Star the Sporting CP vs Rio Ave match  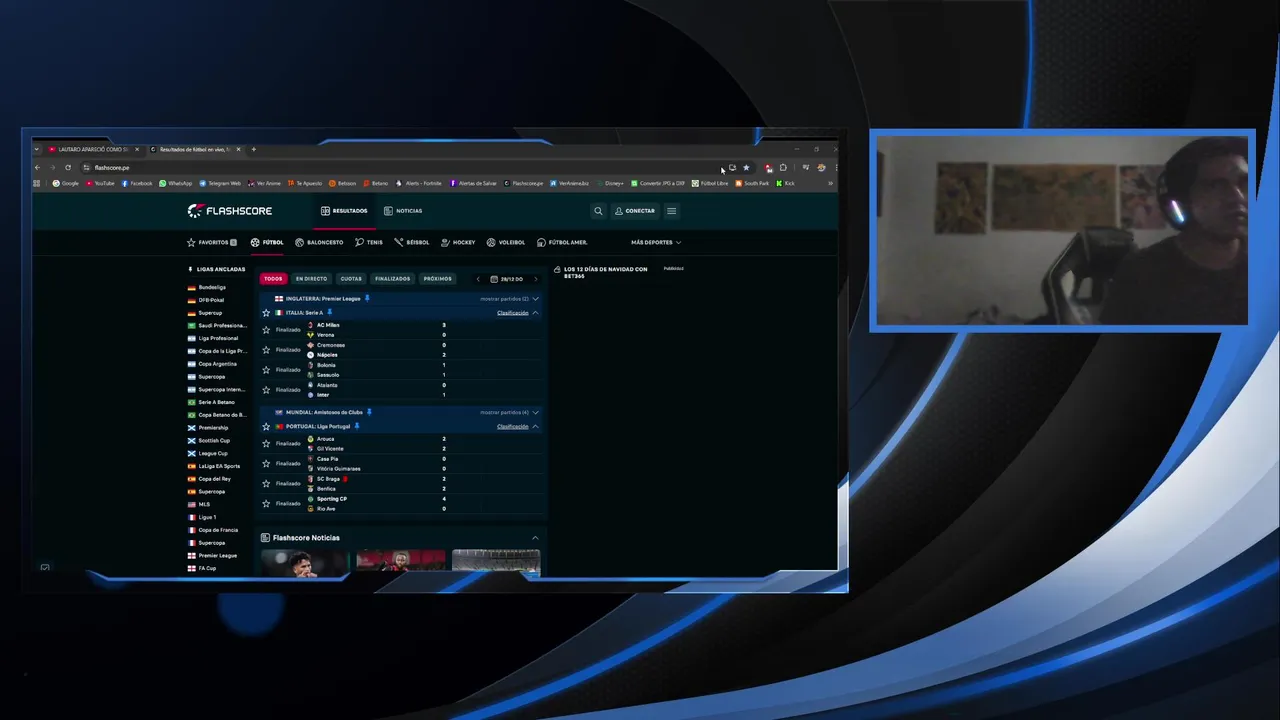click(266, 504)
